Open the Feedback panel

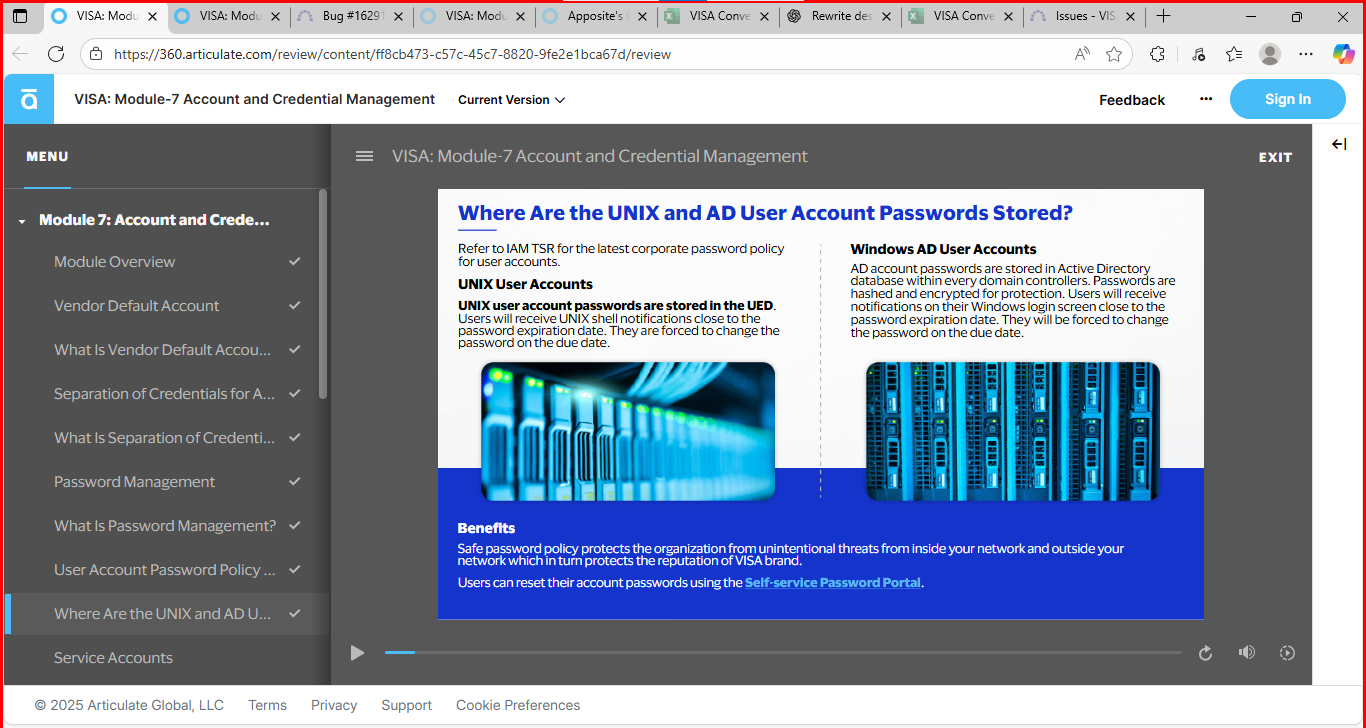1132,100
